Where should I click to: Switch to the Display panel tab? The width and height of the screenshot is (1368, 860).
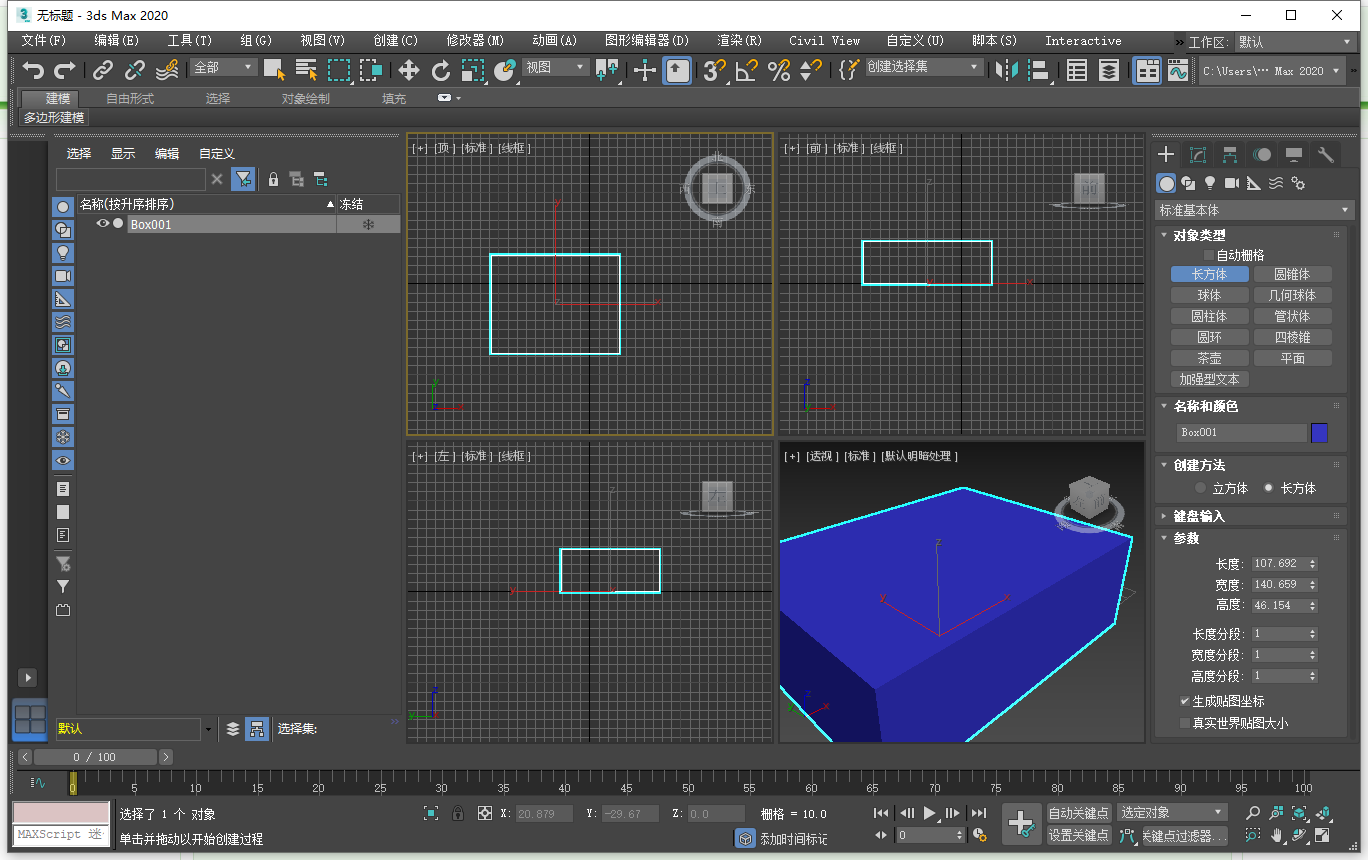1294,154
